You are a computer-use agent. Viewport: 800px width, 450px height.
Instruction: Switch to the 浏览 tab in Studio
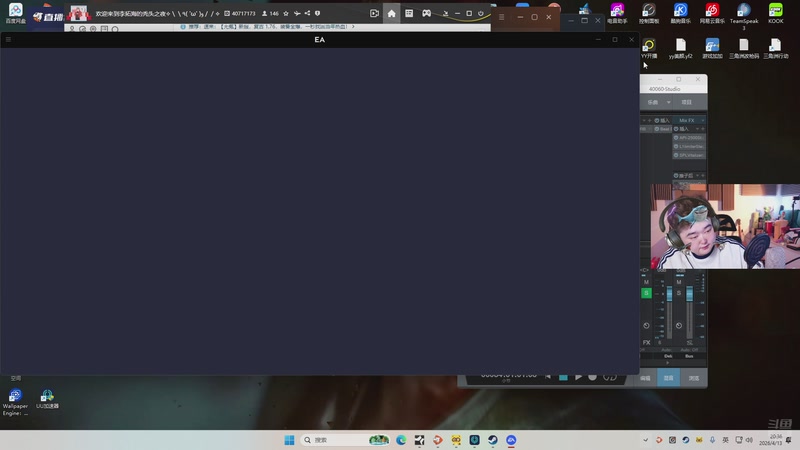coord(694,378)
